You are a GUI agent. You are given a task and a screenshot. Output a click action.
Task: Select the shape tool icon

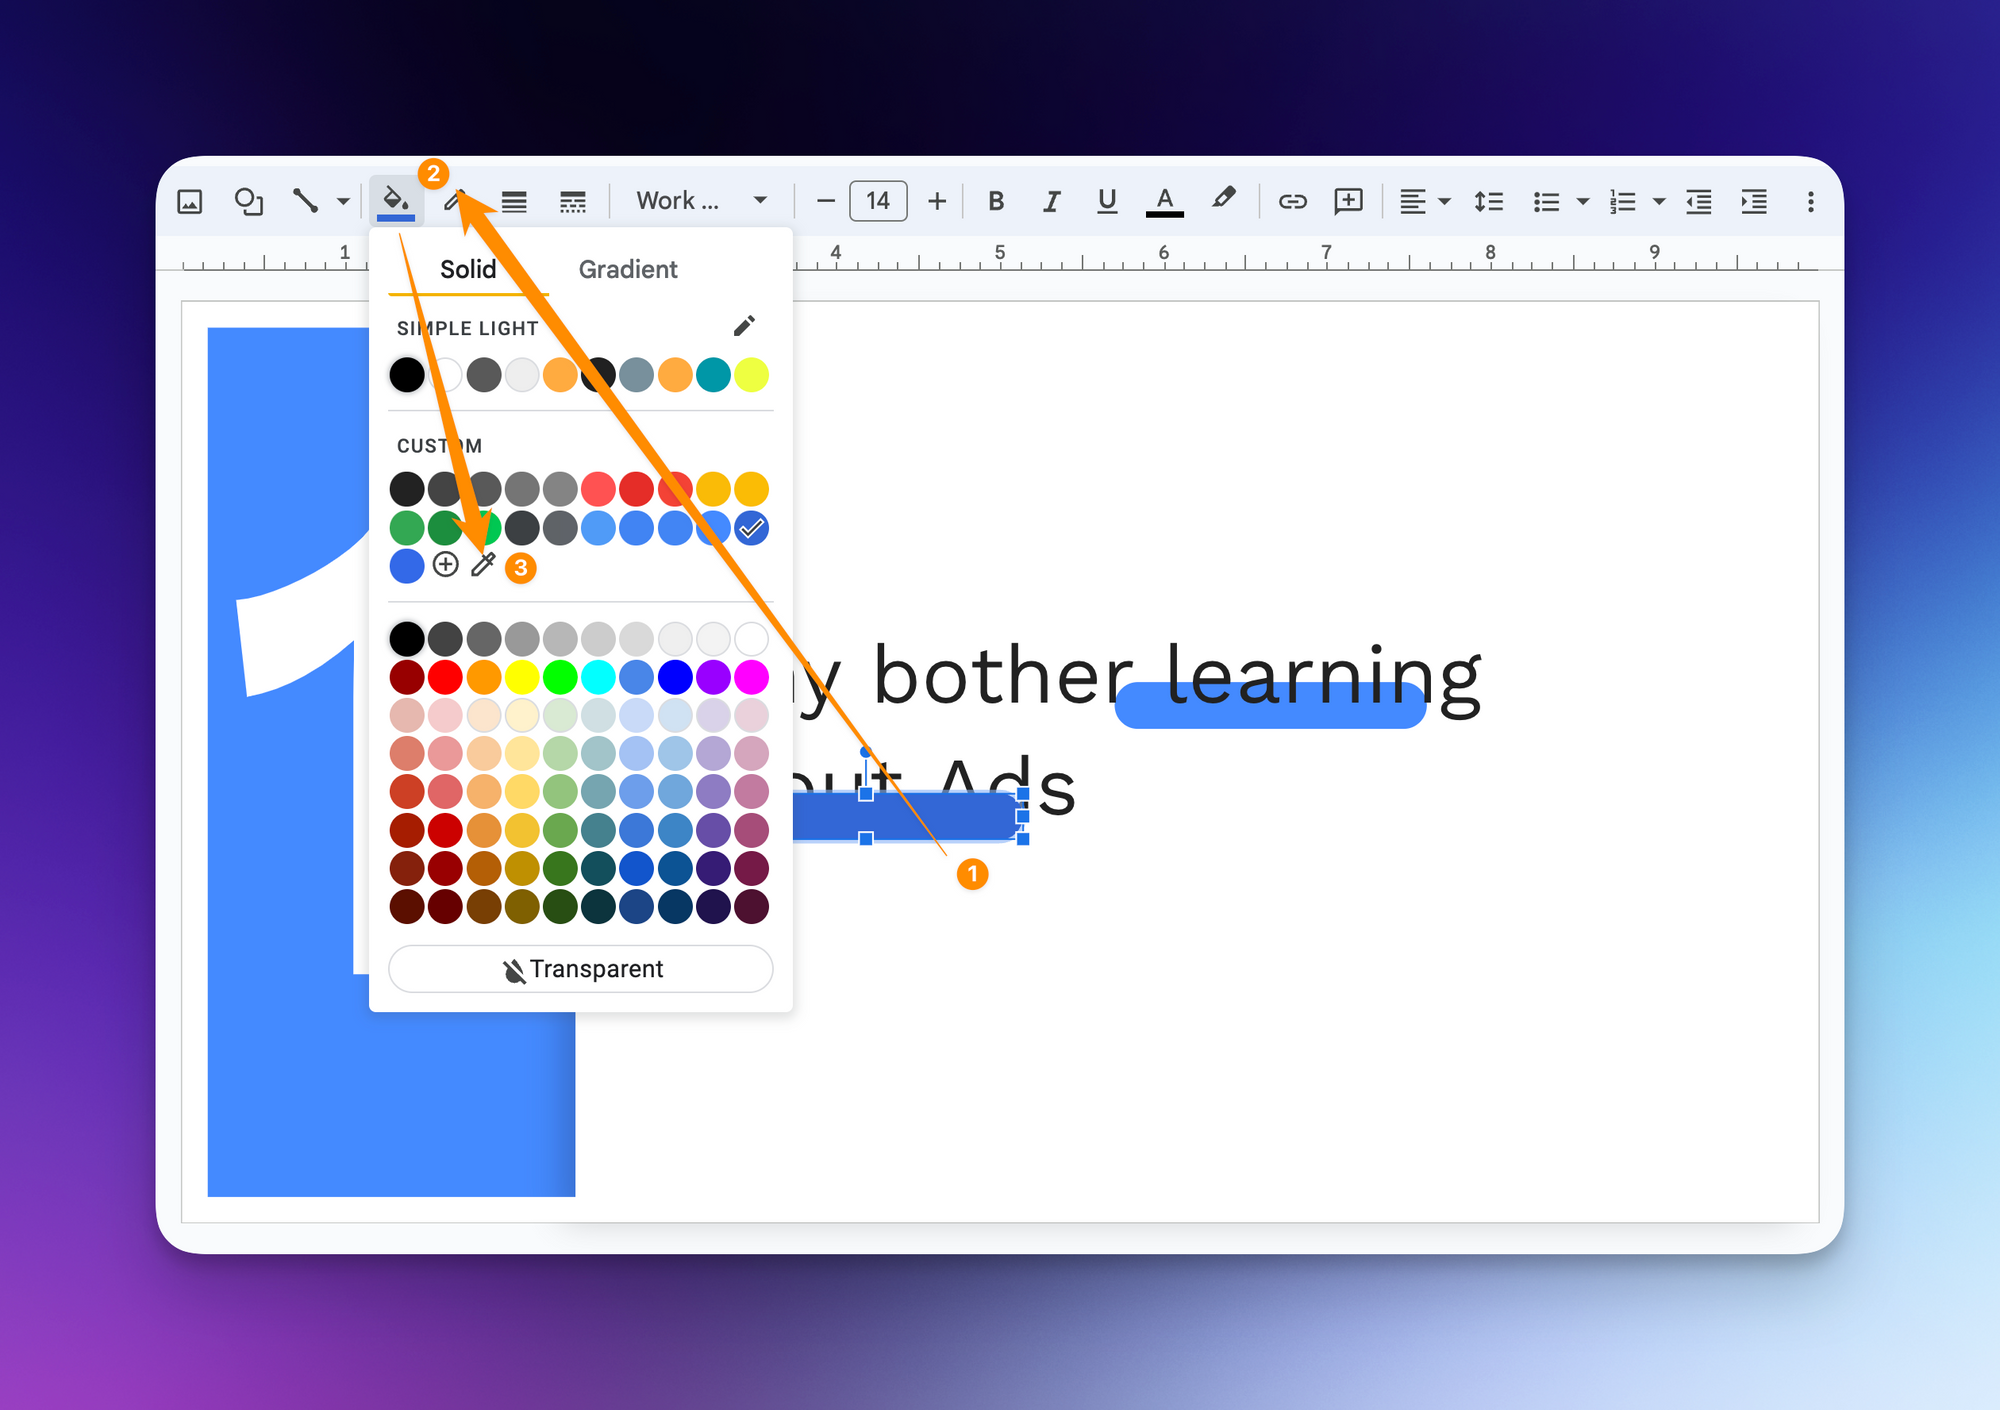(248, 201)
